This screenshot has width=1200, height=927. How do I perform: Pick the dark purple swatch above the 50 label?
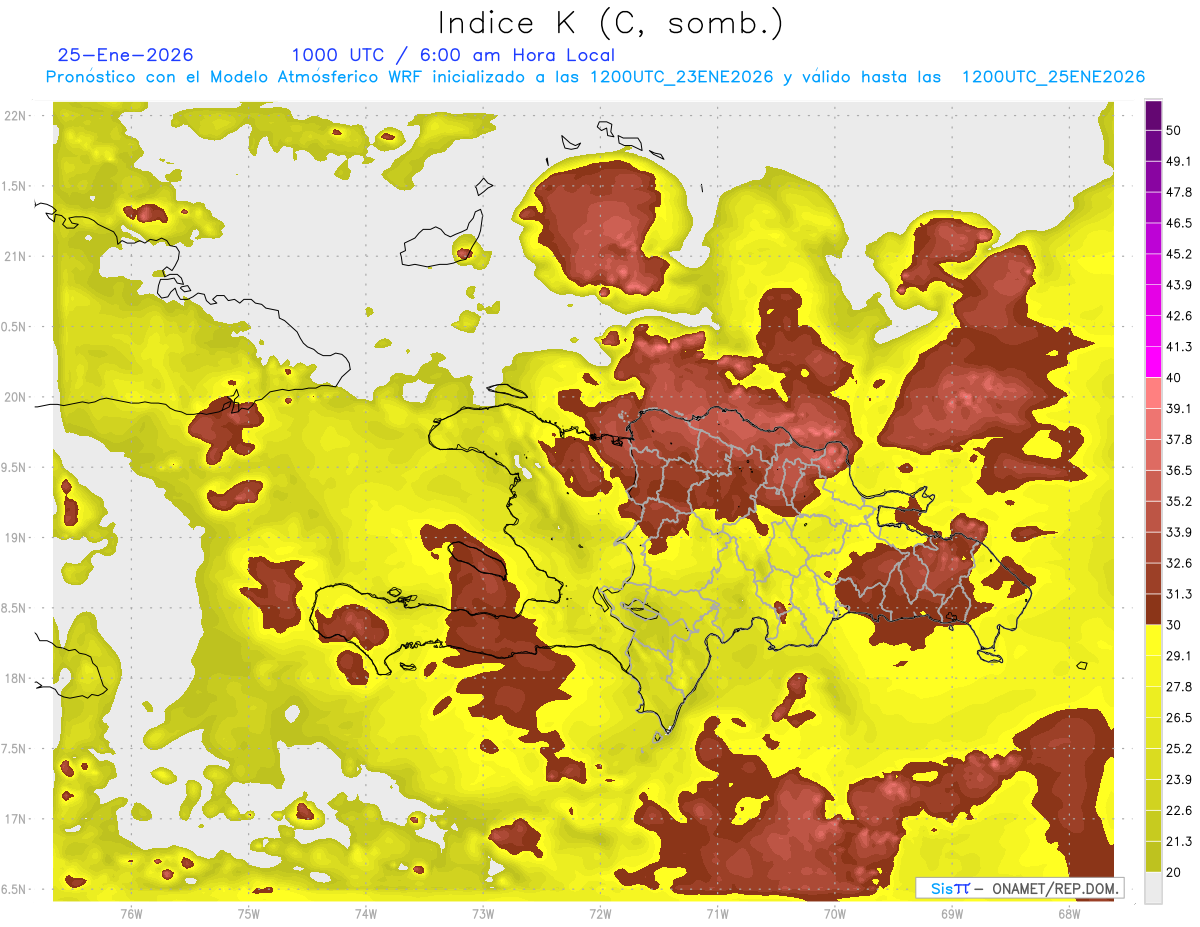click(1153, 115)
